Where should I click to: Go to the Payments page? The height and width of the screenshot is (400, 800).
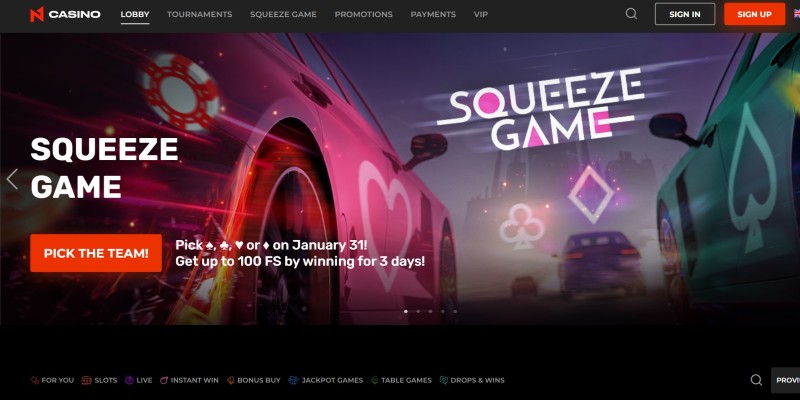point(433,14)
